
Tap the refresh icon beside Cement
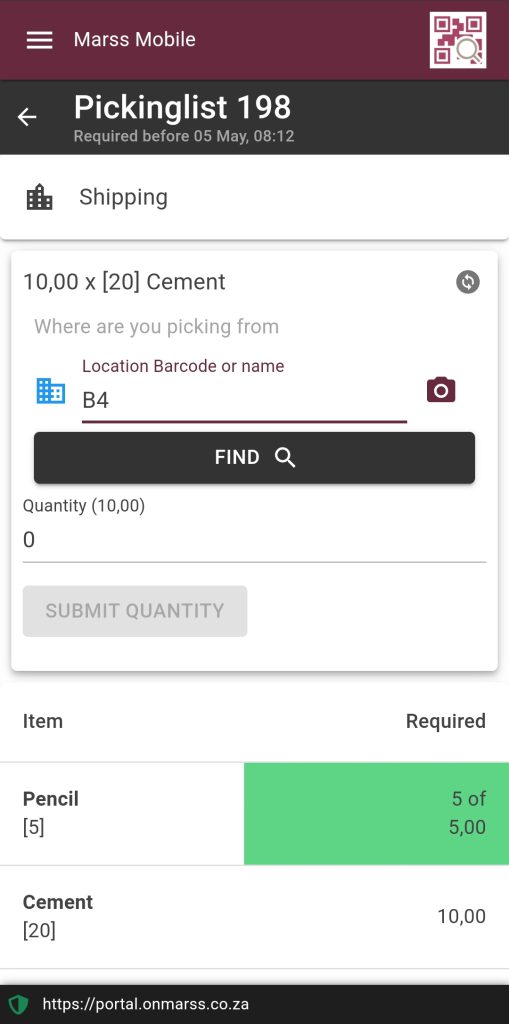467,282
